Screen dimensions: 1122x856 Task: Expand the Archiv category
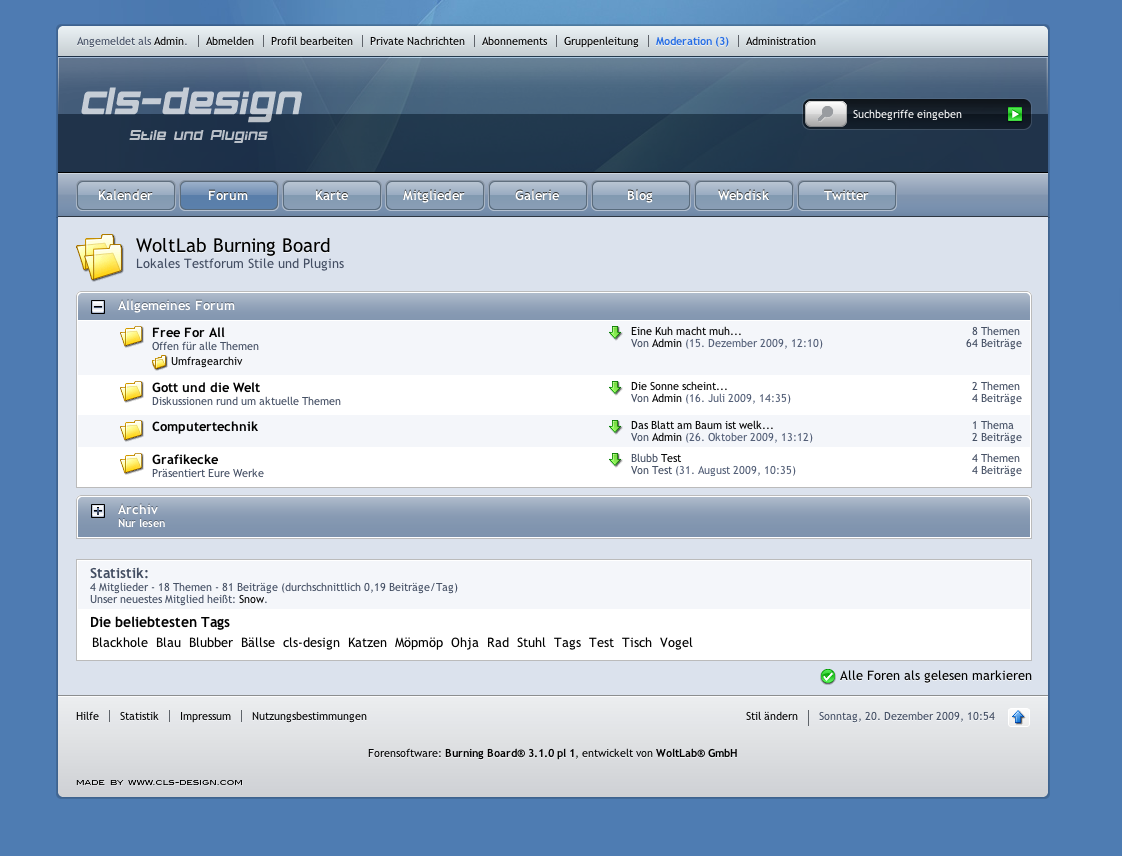[98, 511]
